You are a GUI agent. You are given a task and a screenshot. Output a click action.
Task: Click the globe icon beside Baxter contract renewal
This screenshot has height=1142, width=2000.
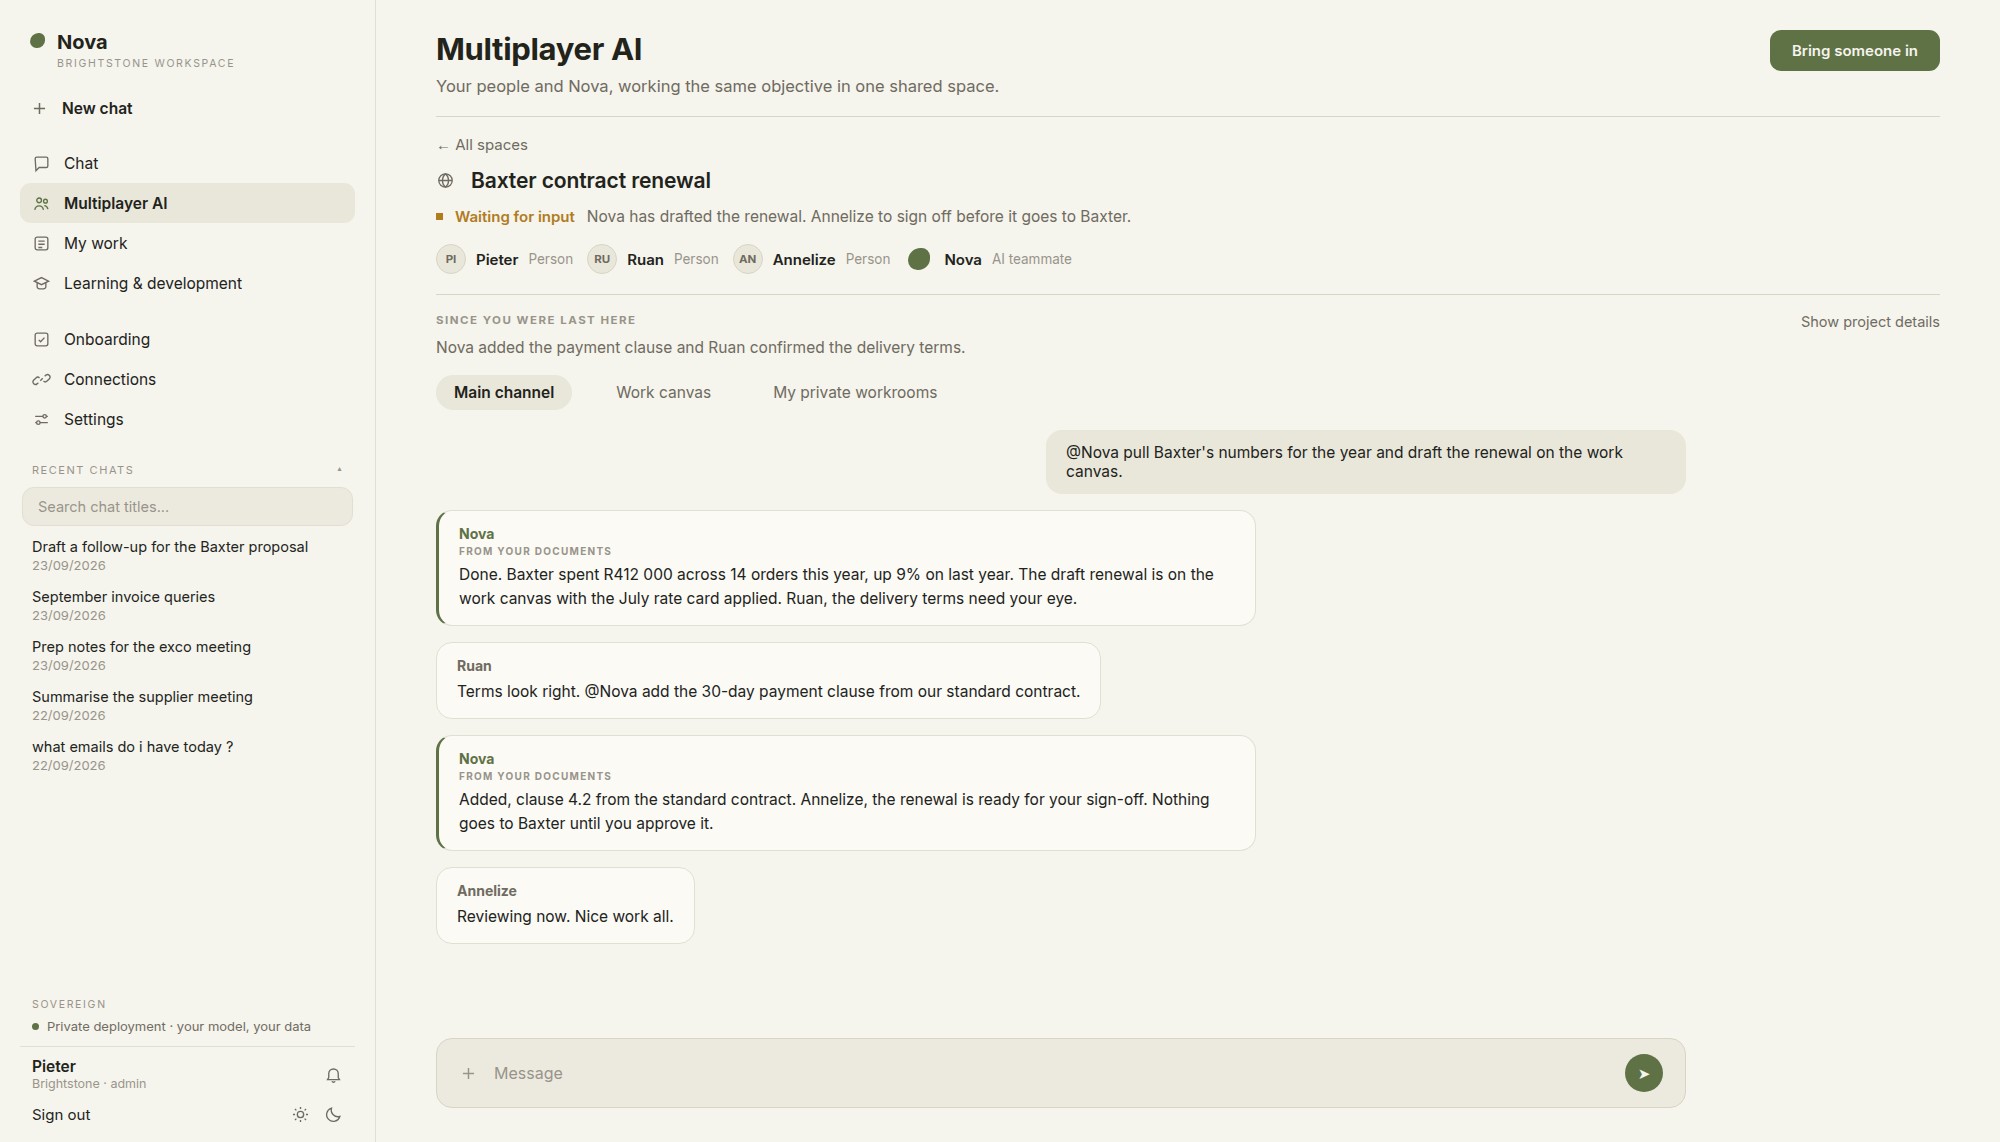446,181
